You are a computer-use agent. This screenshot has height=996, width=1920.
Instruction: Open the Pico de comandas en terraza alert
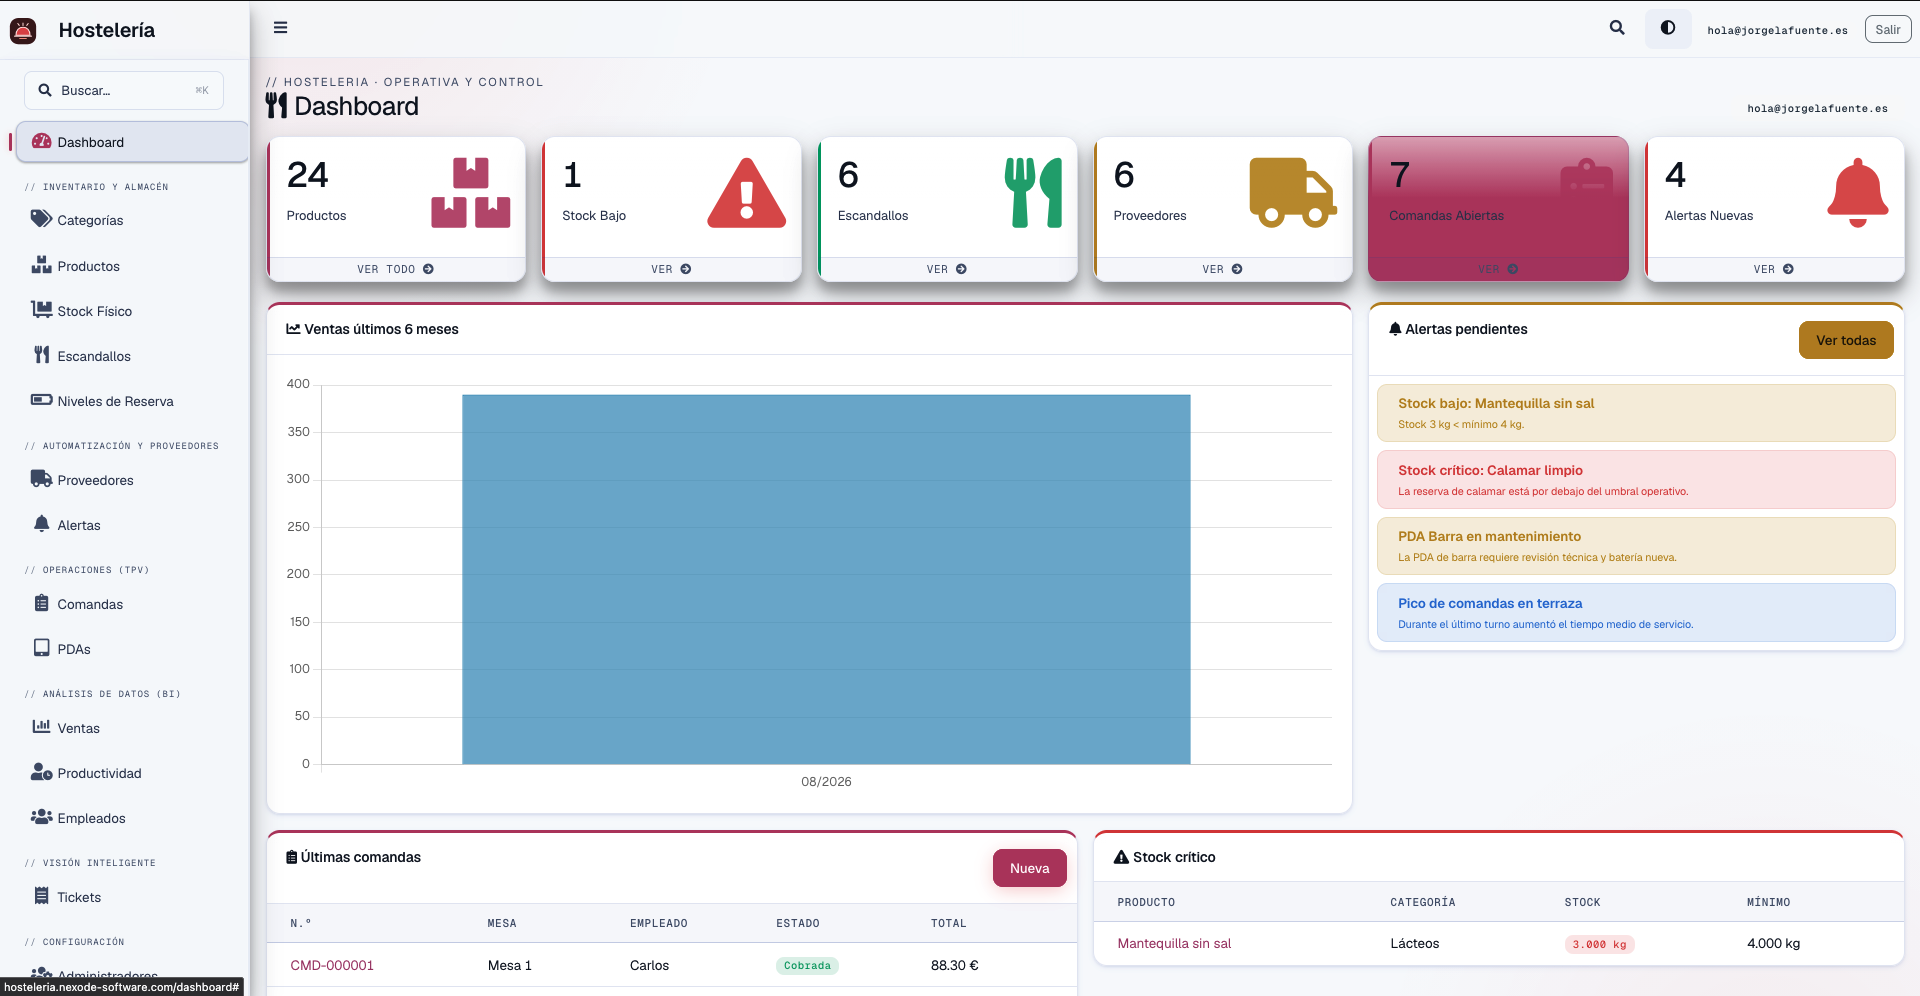click(1636, 613)
